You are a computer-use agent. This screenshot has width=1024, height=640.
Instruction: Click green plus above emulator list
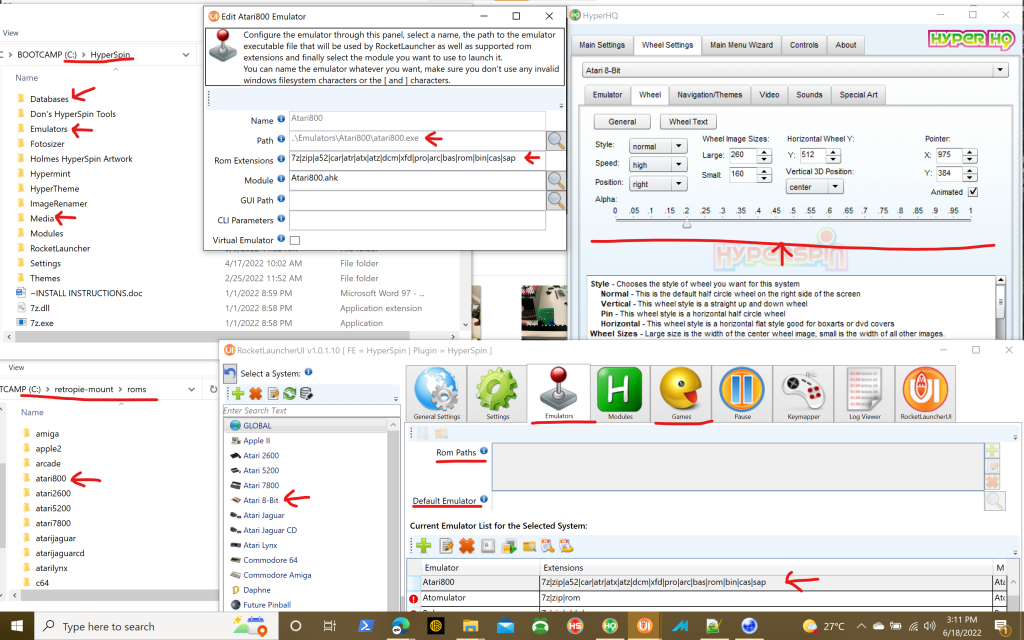pos(424,545)
